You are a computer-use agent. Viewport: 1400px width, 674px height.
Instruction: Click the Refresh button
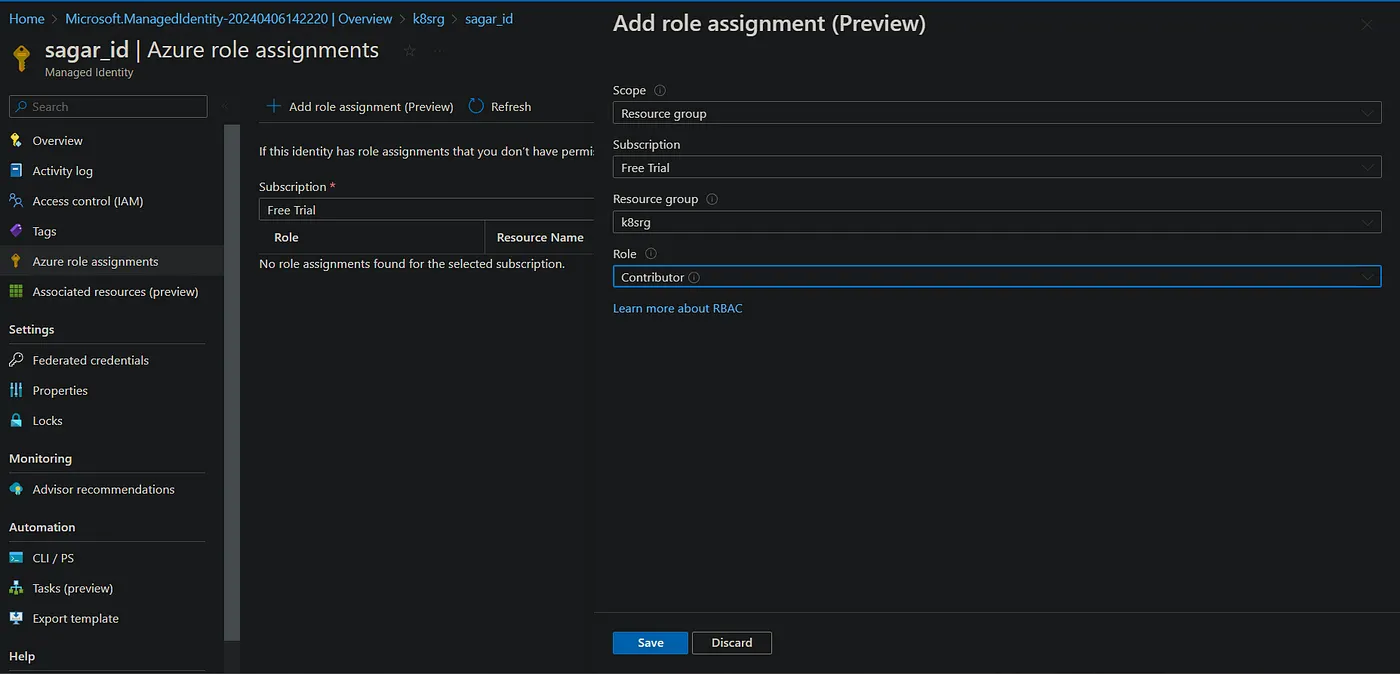pyautogui.click(x=500, y=106)
